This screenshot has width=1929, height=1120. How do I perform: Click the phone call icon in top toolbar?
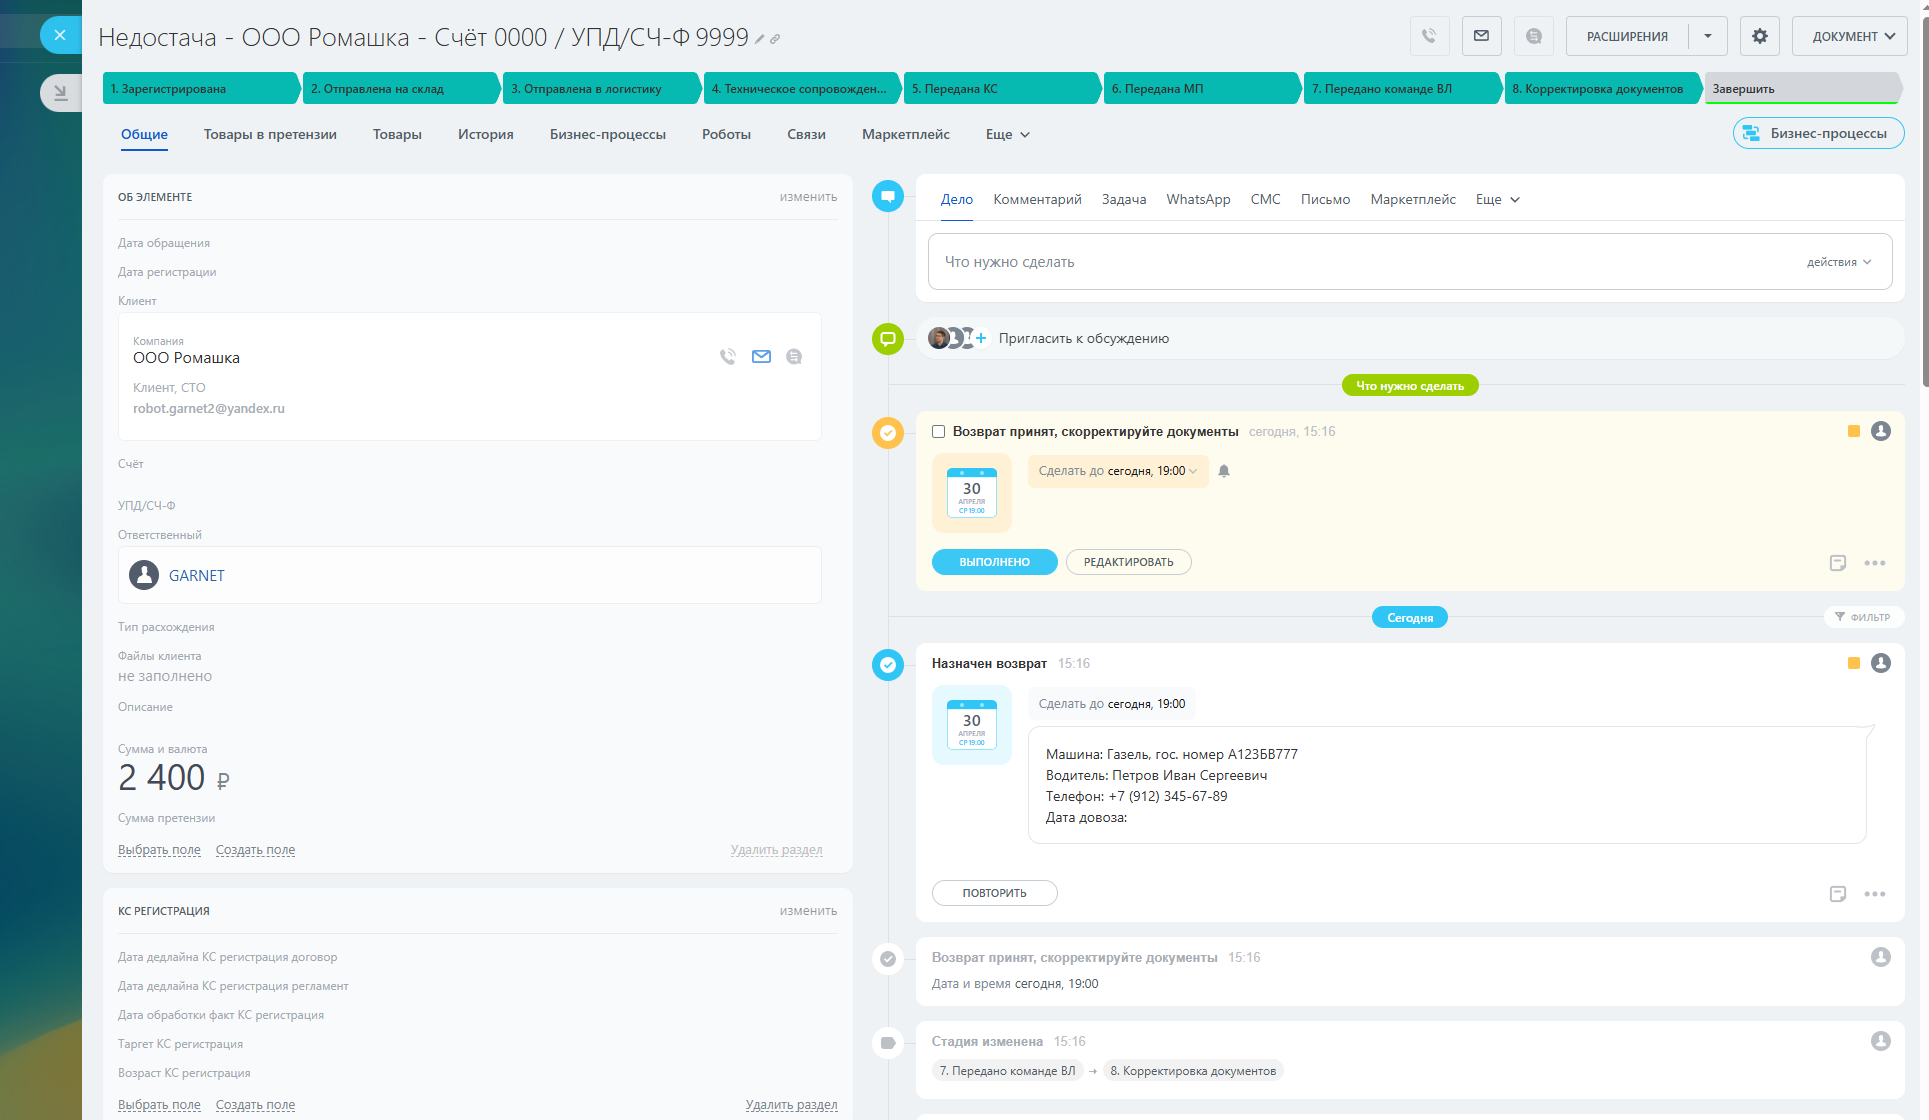click(1429, 36)
